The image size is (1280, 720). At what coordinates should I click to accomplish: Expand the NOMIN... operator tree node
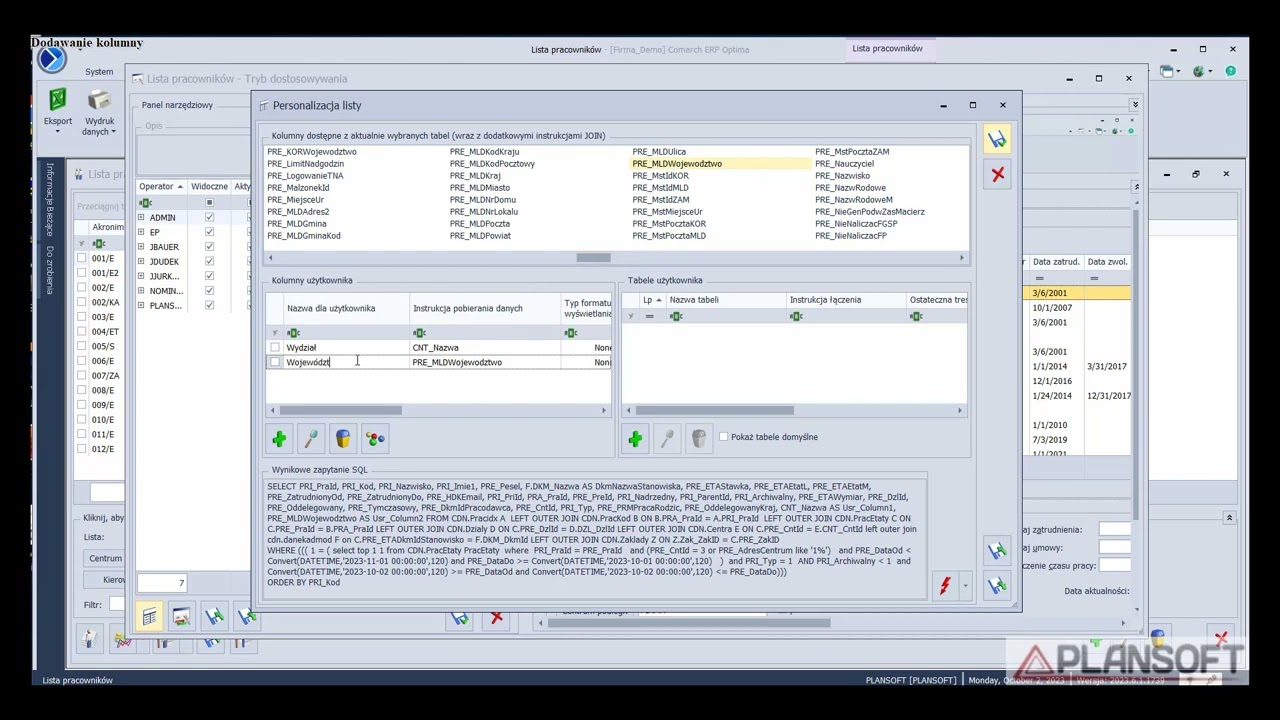tap(141, 291)
